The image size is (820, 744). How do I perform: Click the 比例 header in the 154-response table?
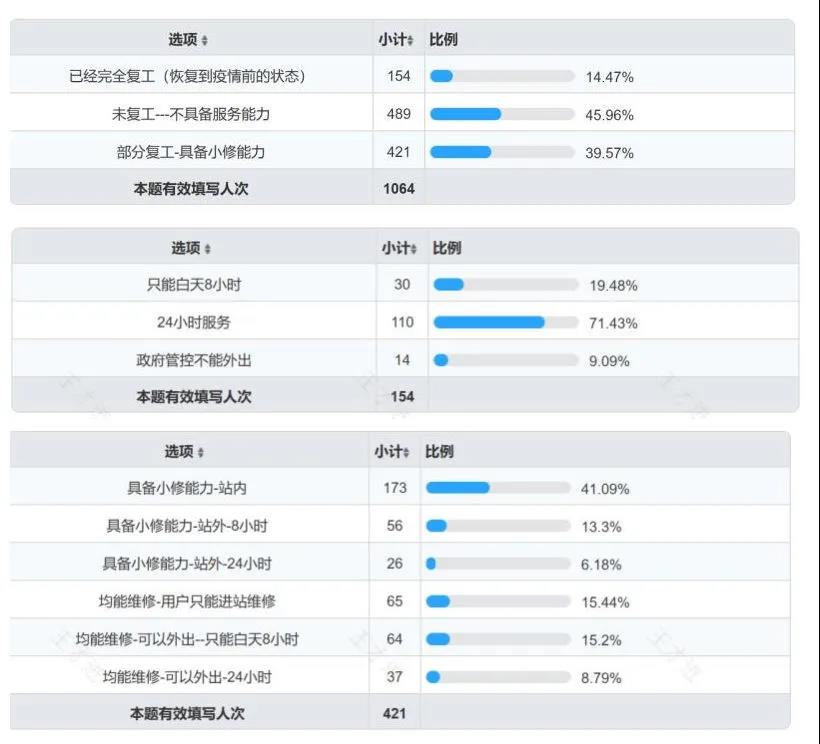click(x=446, y=248)
